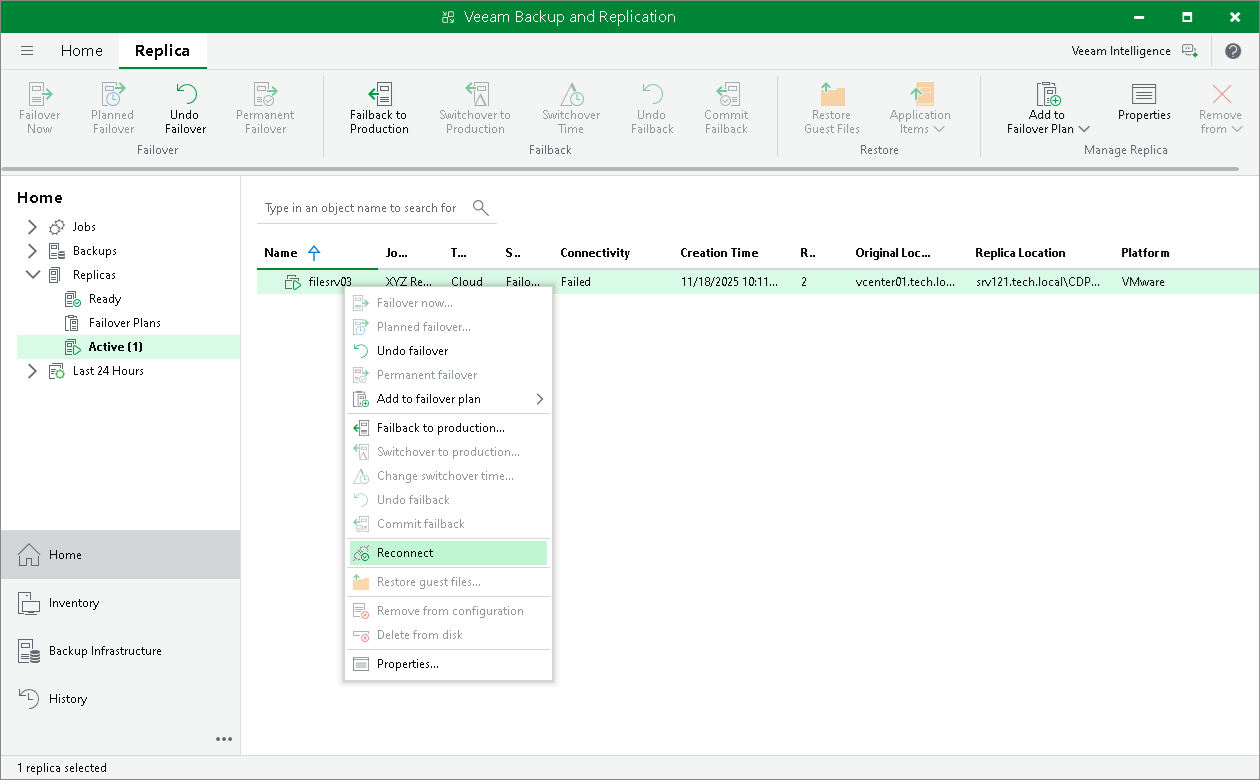Select the Failover Now ribbon icon
This screenshot has width=1260, height=780.
pos(39,105)
